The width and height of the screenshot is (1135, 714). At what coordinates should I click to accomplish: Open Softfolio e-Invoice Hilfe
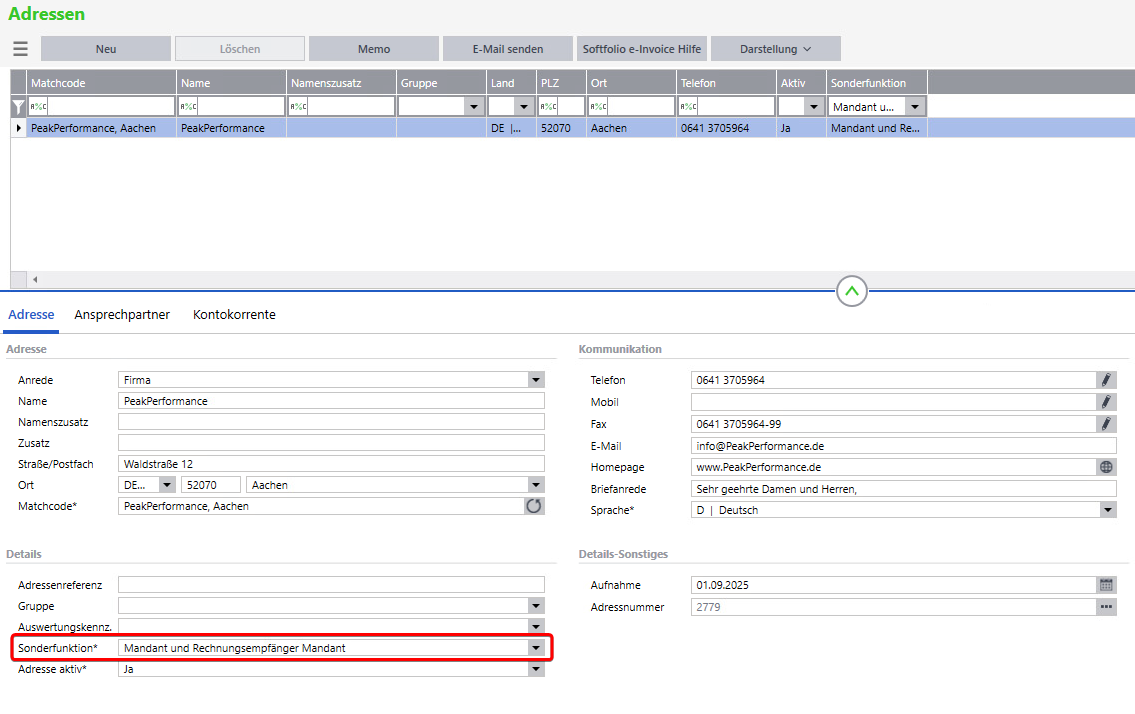[x=641, y=49]
